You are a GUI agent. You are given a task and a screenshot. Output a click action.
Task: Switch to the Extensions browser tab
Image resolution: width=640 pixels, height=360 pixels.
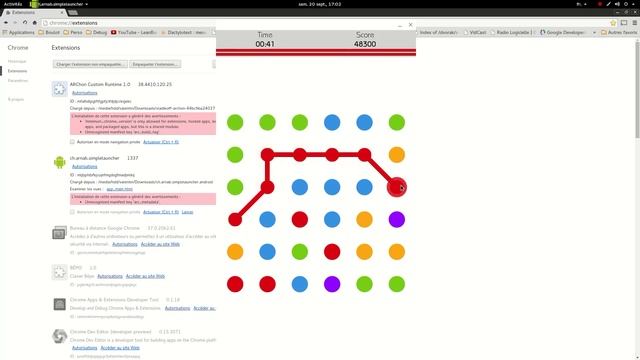pos(34,13)
